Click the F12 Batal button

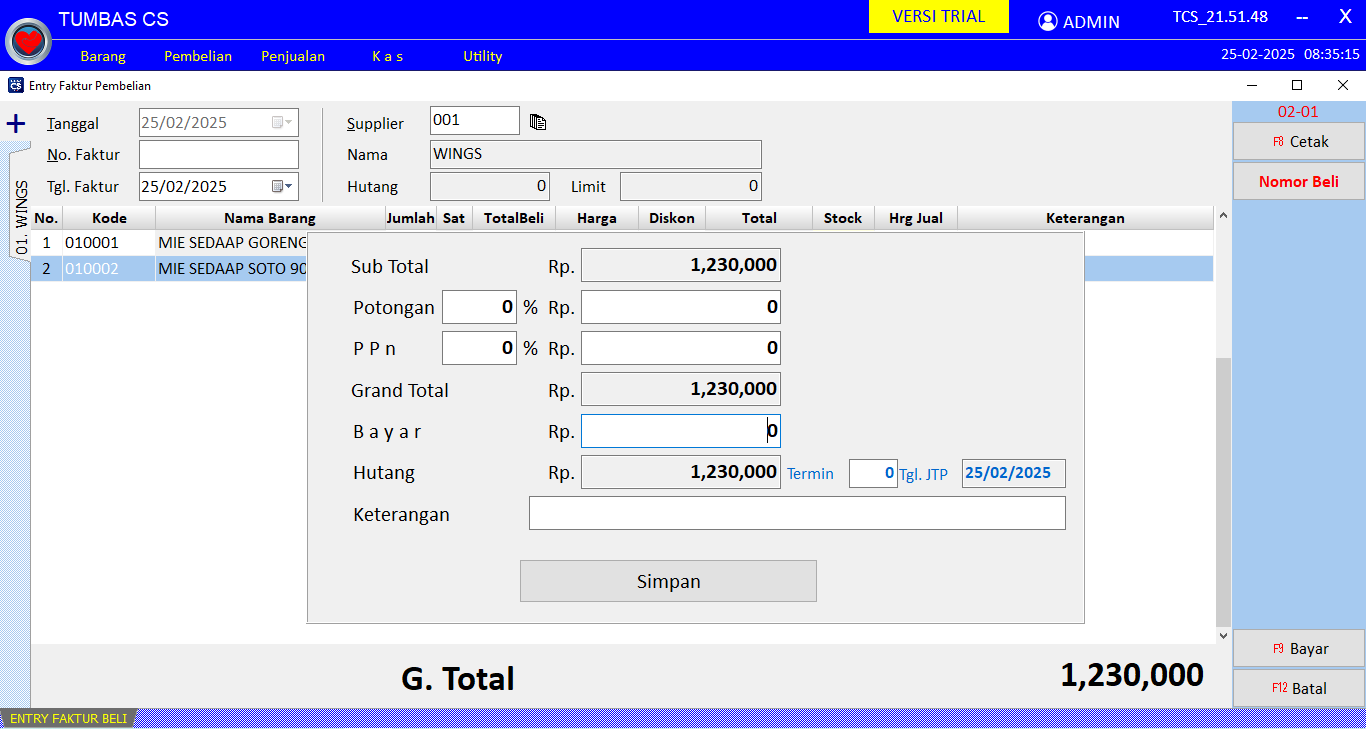[1298, 688]
